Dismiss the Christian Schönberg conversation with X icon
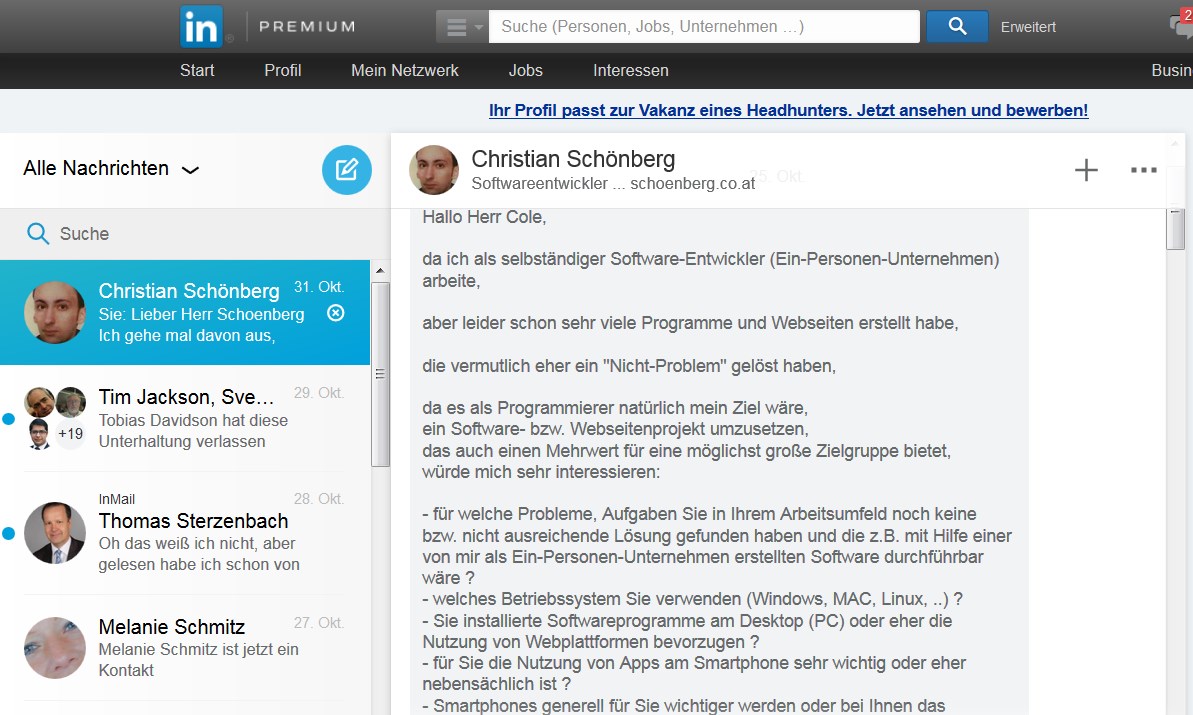Viewport: 1193px width, 715px height. click(336, 313)
